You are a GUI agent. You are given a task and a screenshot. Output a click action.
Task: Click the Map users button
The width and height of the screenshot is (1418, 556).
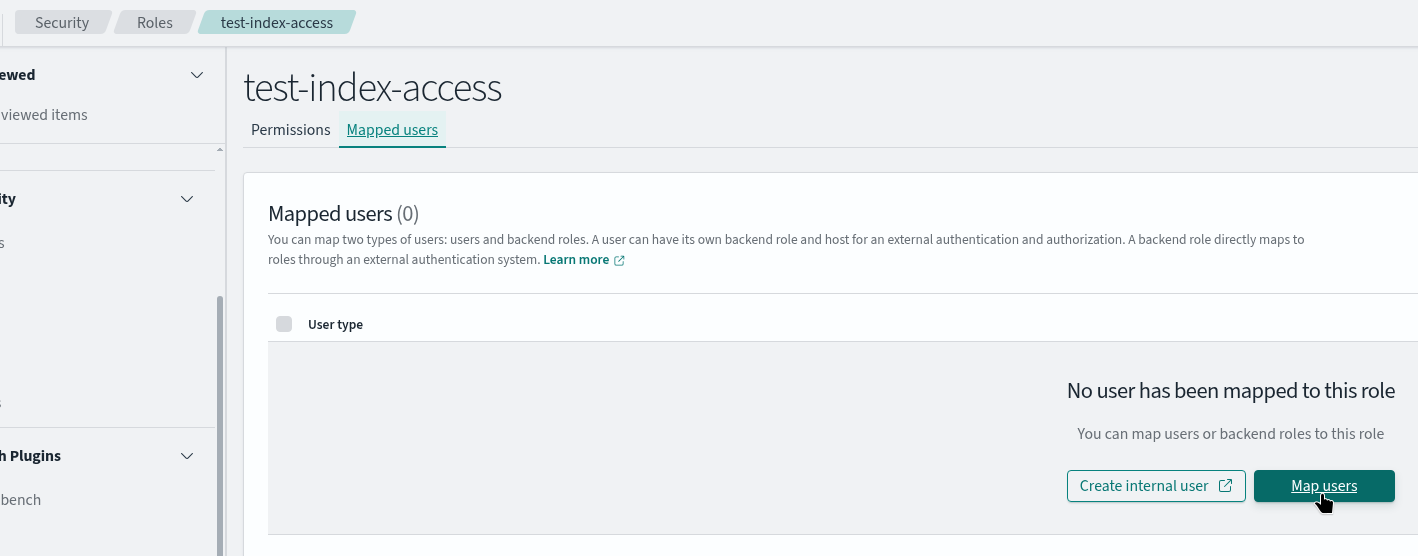coord(1324,486)
